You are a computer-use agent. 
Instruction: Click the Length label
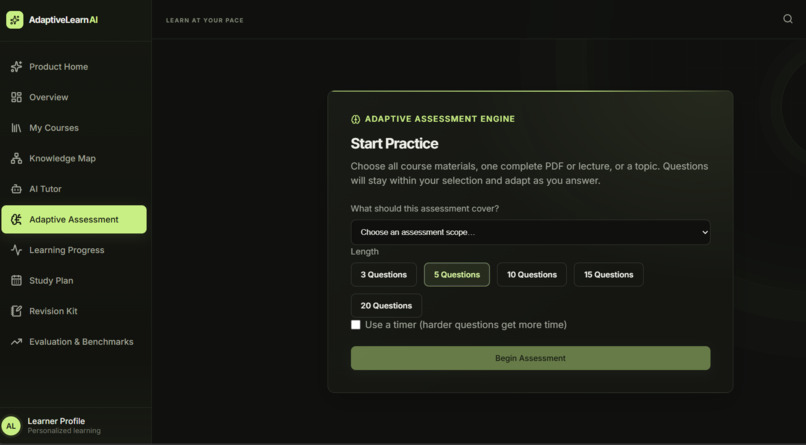coord(364,252)
